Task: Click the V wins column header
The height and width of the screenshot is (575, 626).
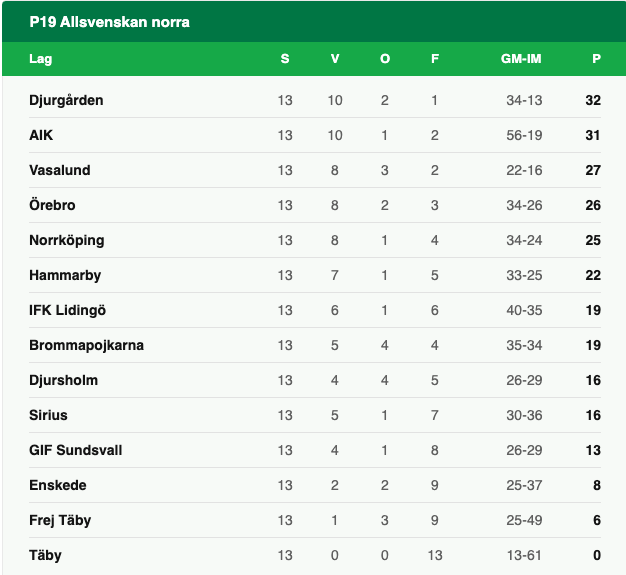Action: pyautogui.click(x=335, y=59)
